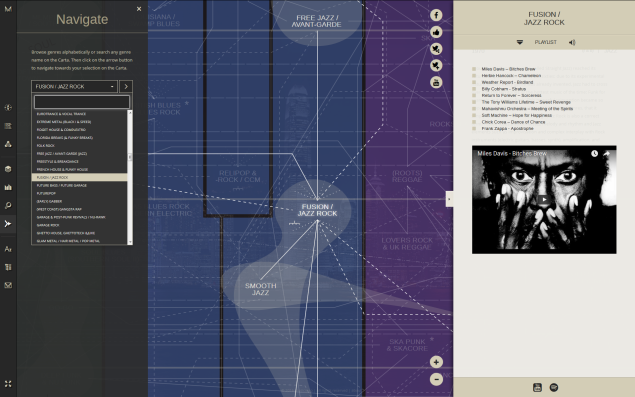Zoom out with the minus button

tap(436, 379)
